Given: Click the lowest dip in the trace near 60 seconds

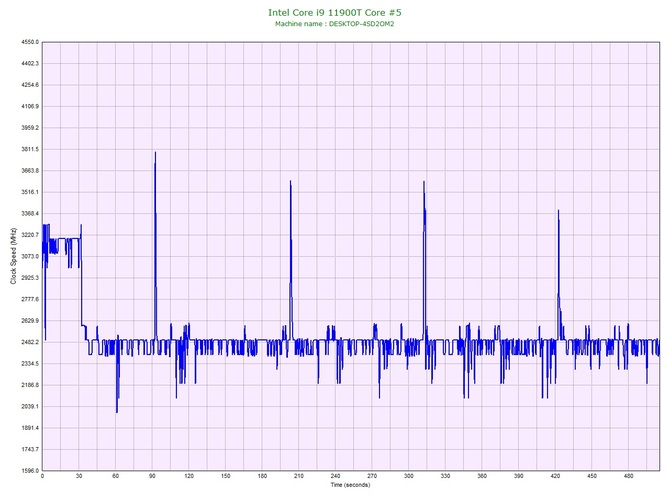Looking at the screenshot, I should (x=117, y=411).
